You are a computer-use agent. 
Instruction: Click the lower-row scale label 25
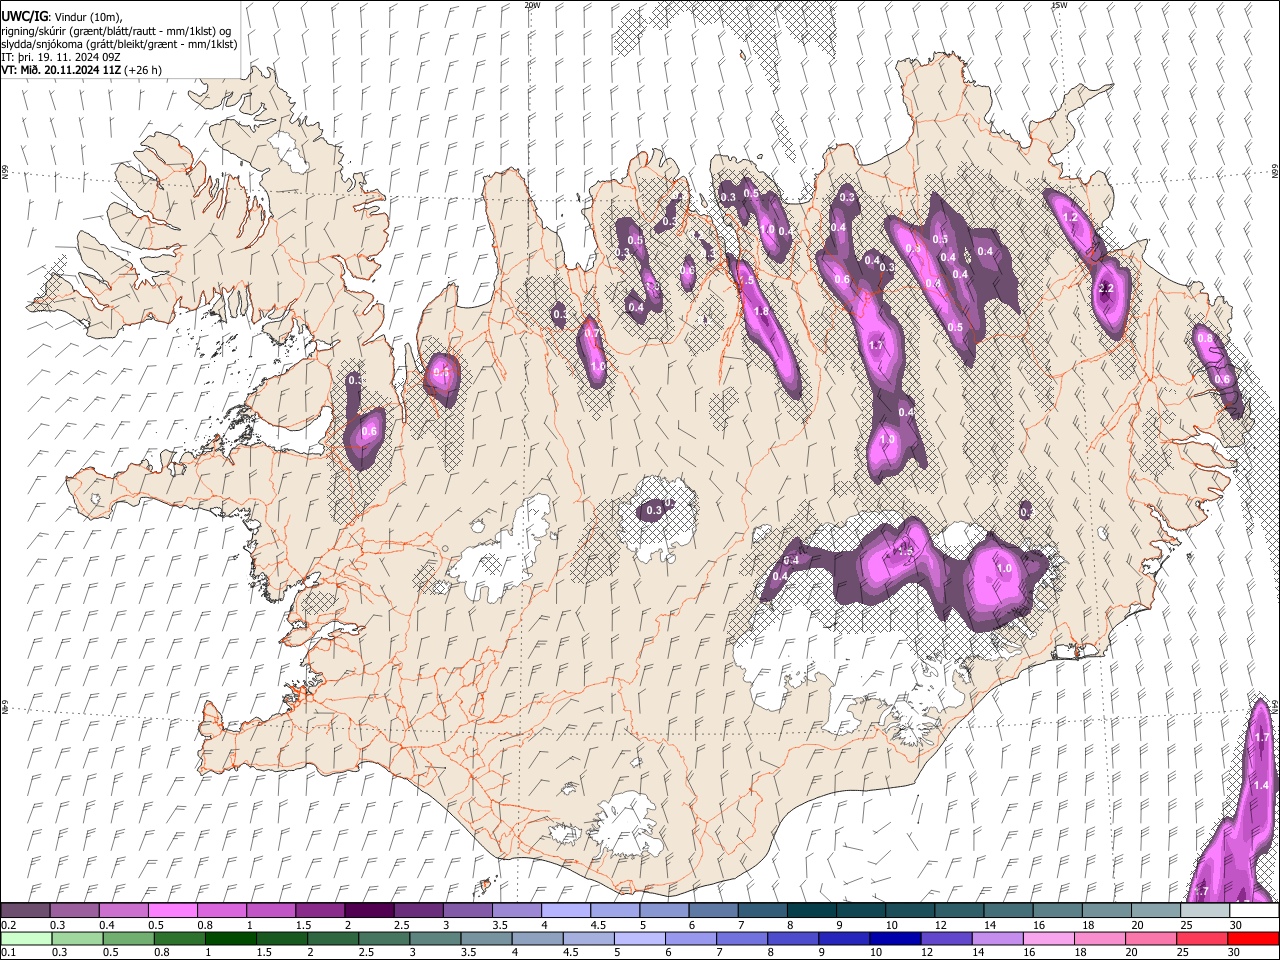pos(1185,953)
